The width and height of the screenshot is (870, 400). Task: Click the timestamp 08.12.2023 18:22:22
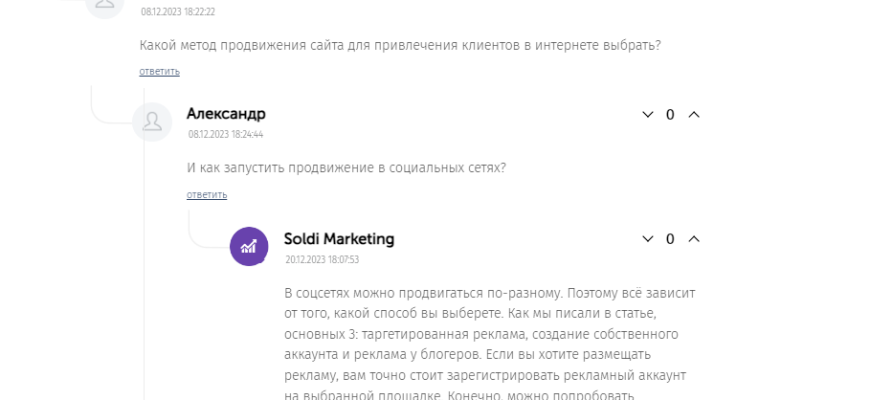coord(178,12)
